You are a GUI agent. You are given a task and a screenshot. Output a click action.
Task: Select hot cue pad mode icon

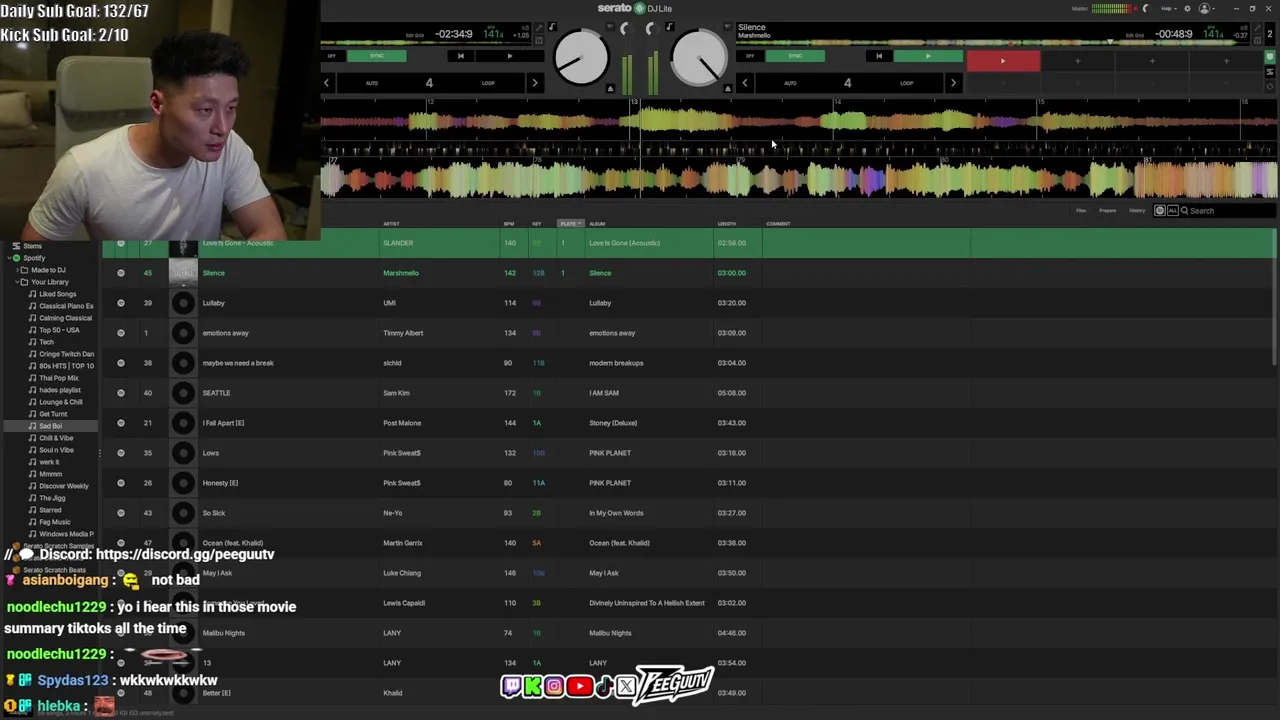tap(1271, 57)
